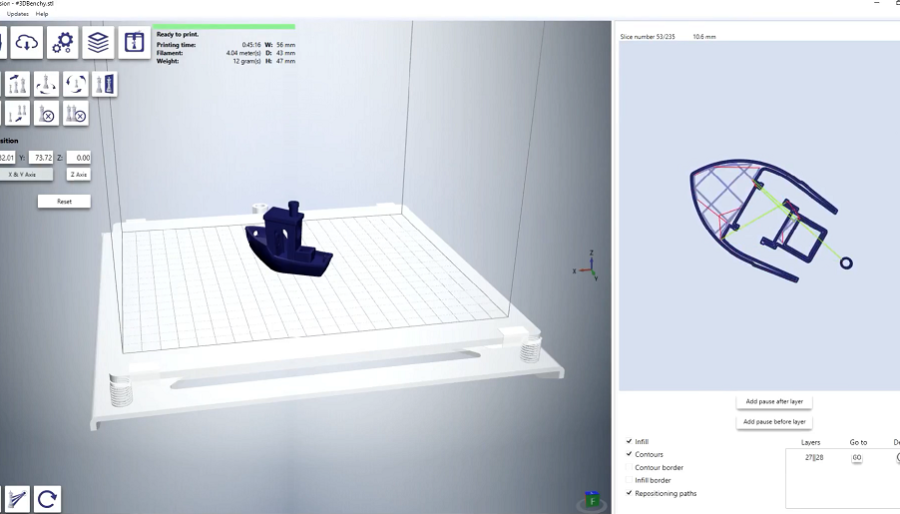
Task: Click the slice layer preview of boat
Action: (x=771, y=221)
